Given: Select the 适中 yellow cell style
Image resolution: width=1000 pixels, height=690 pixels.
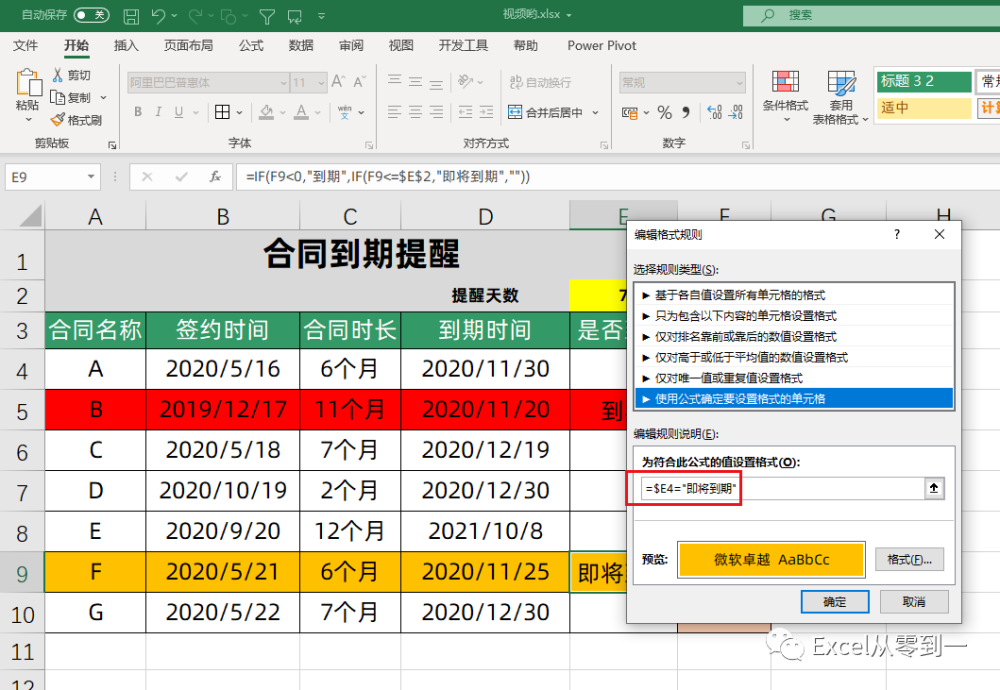Looking at the screenshot, I should tap(924, 108).
